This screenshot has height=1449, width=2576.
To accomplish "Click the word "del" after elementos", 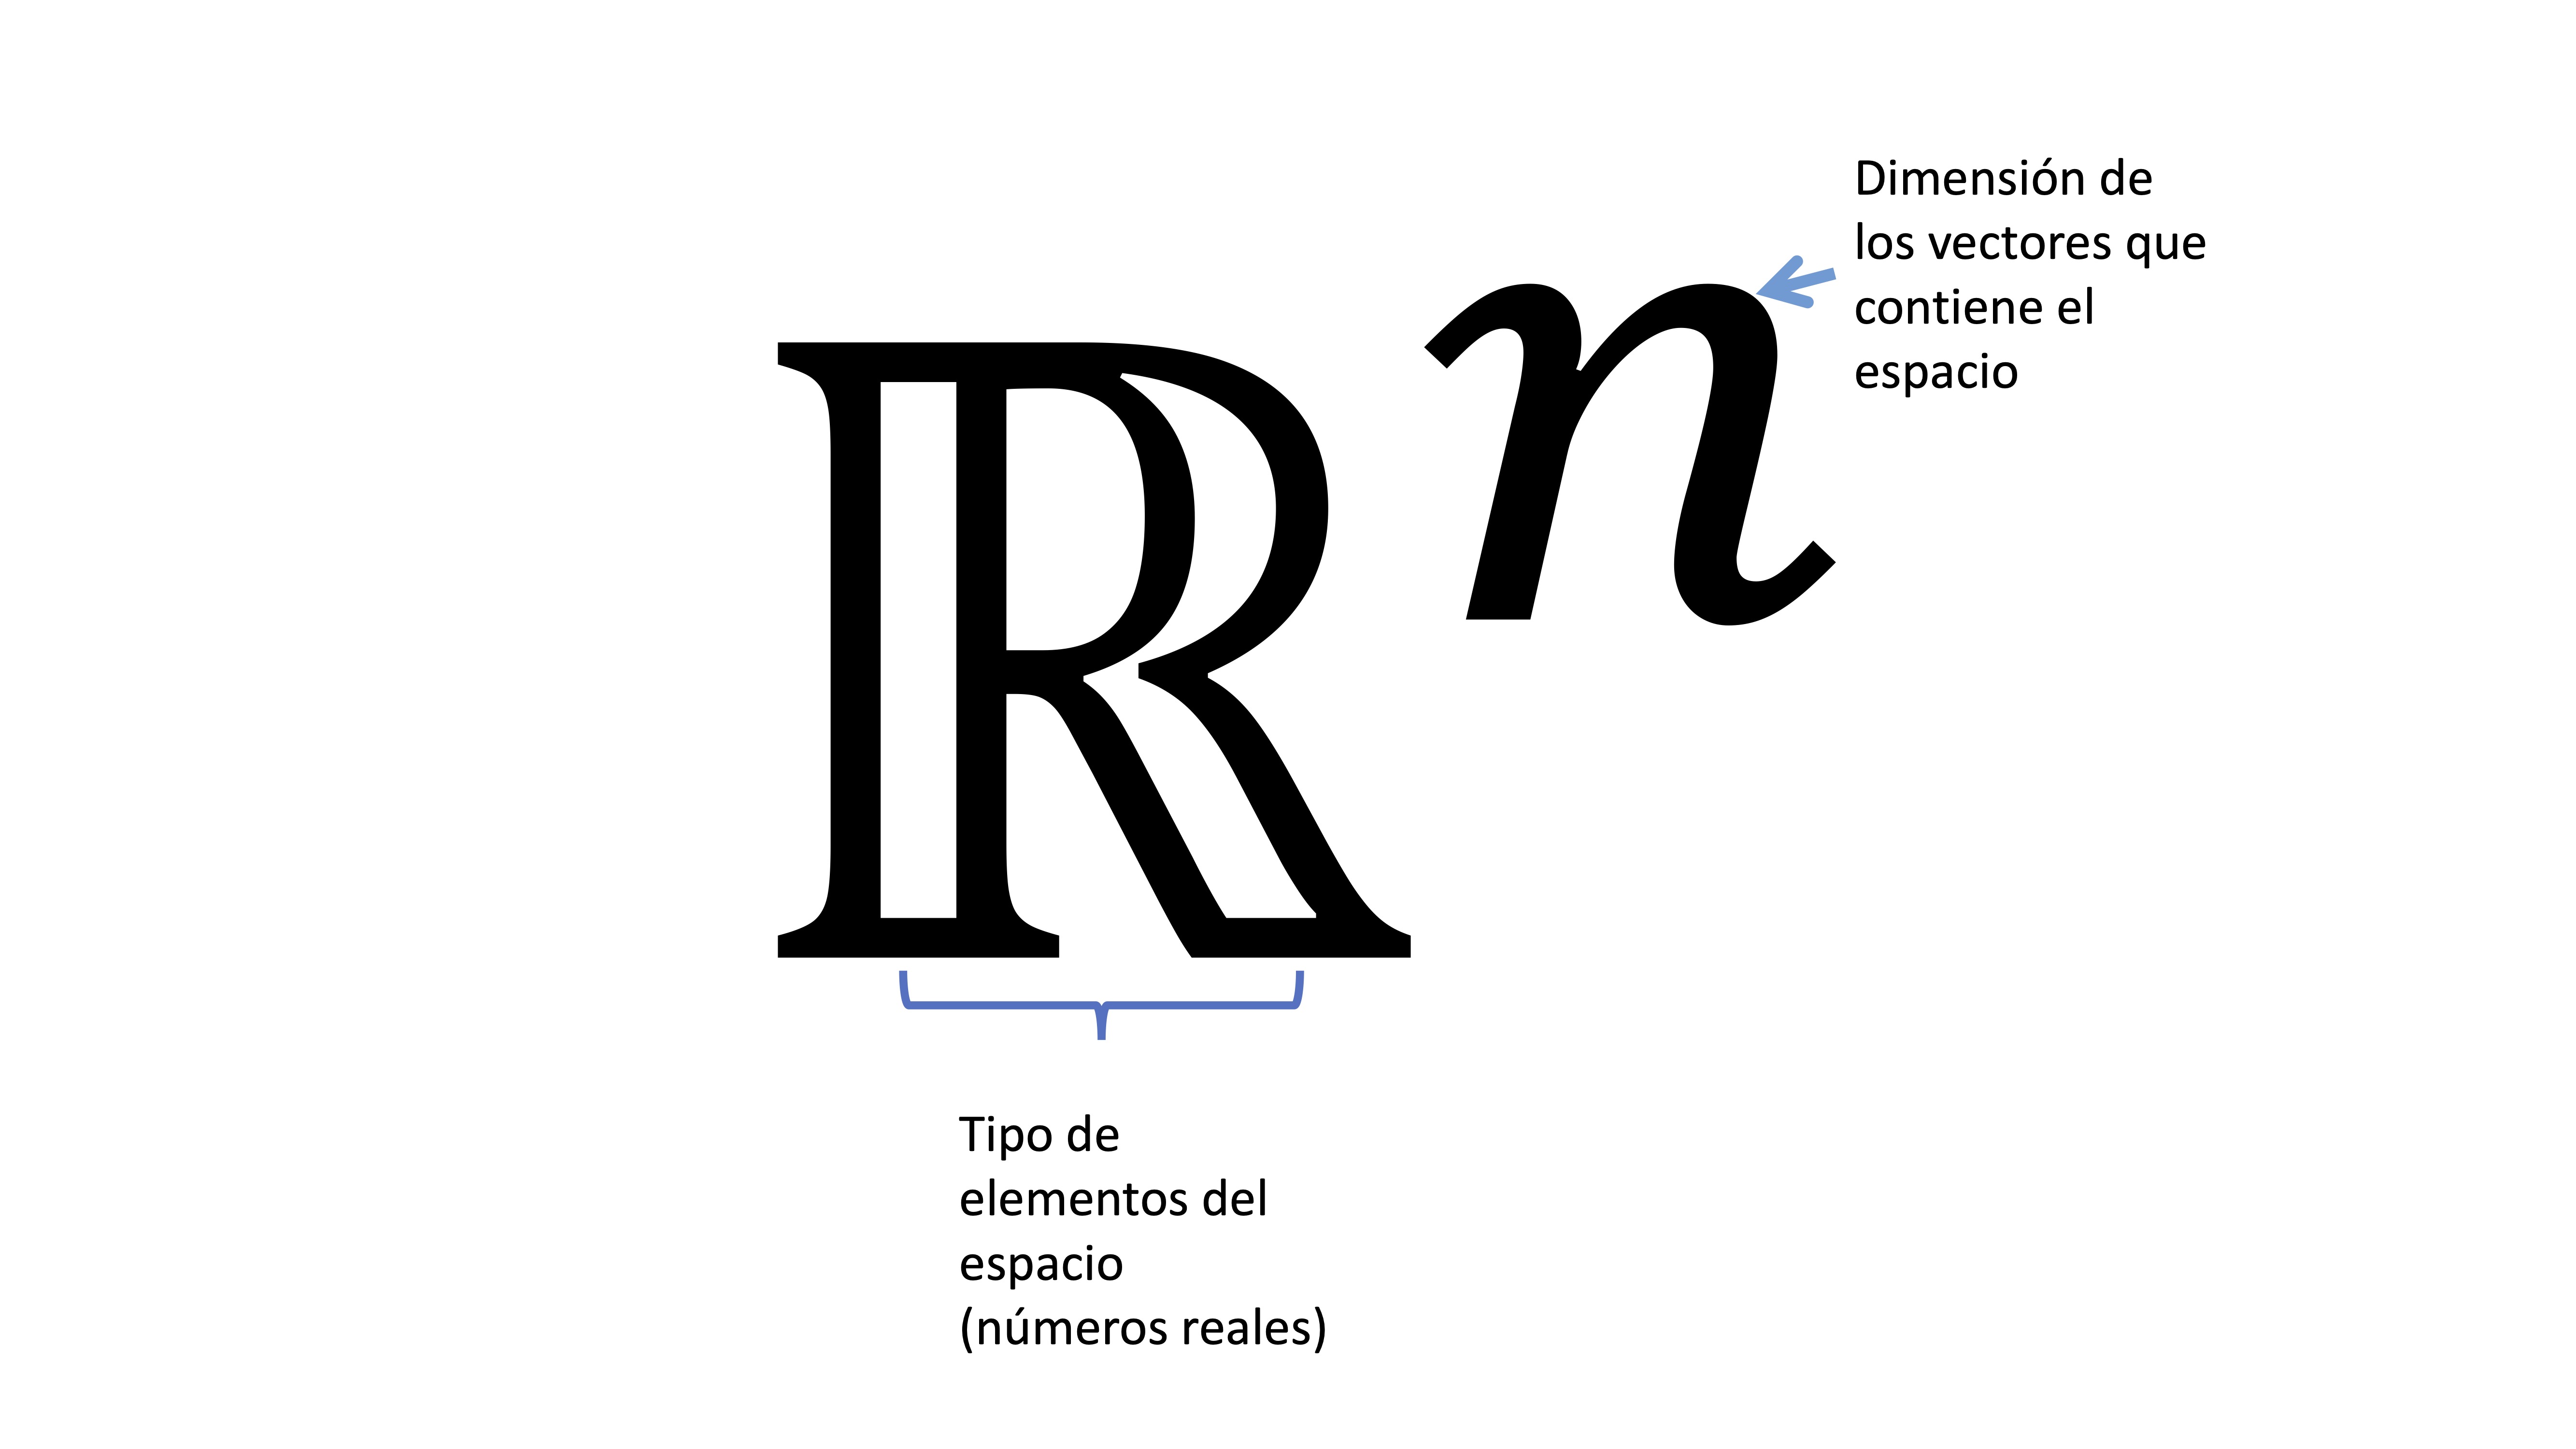I will point(1234,1199).
